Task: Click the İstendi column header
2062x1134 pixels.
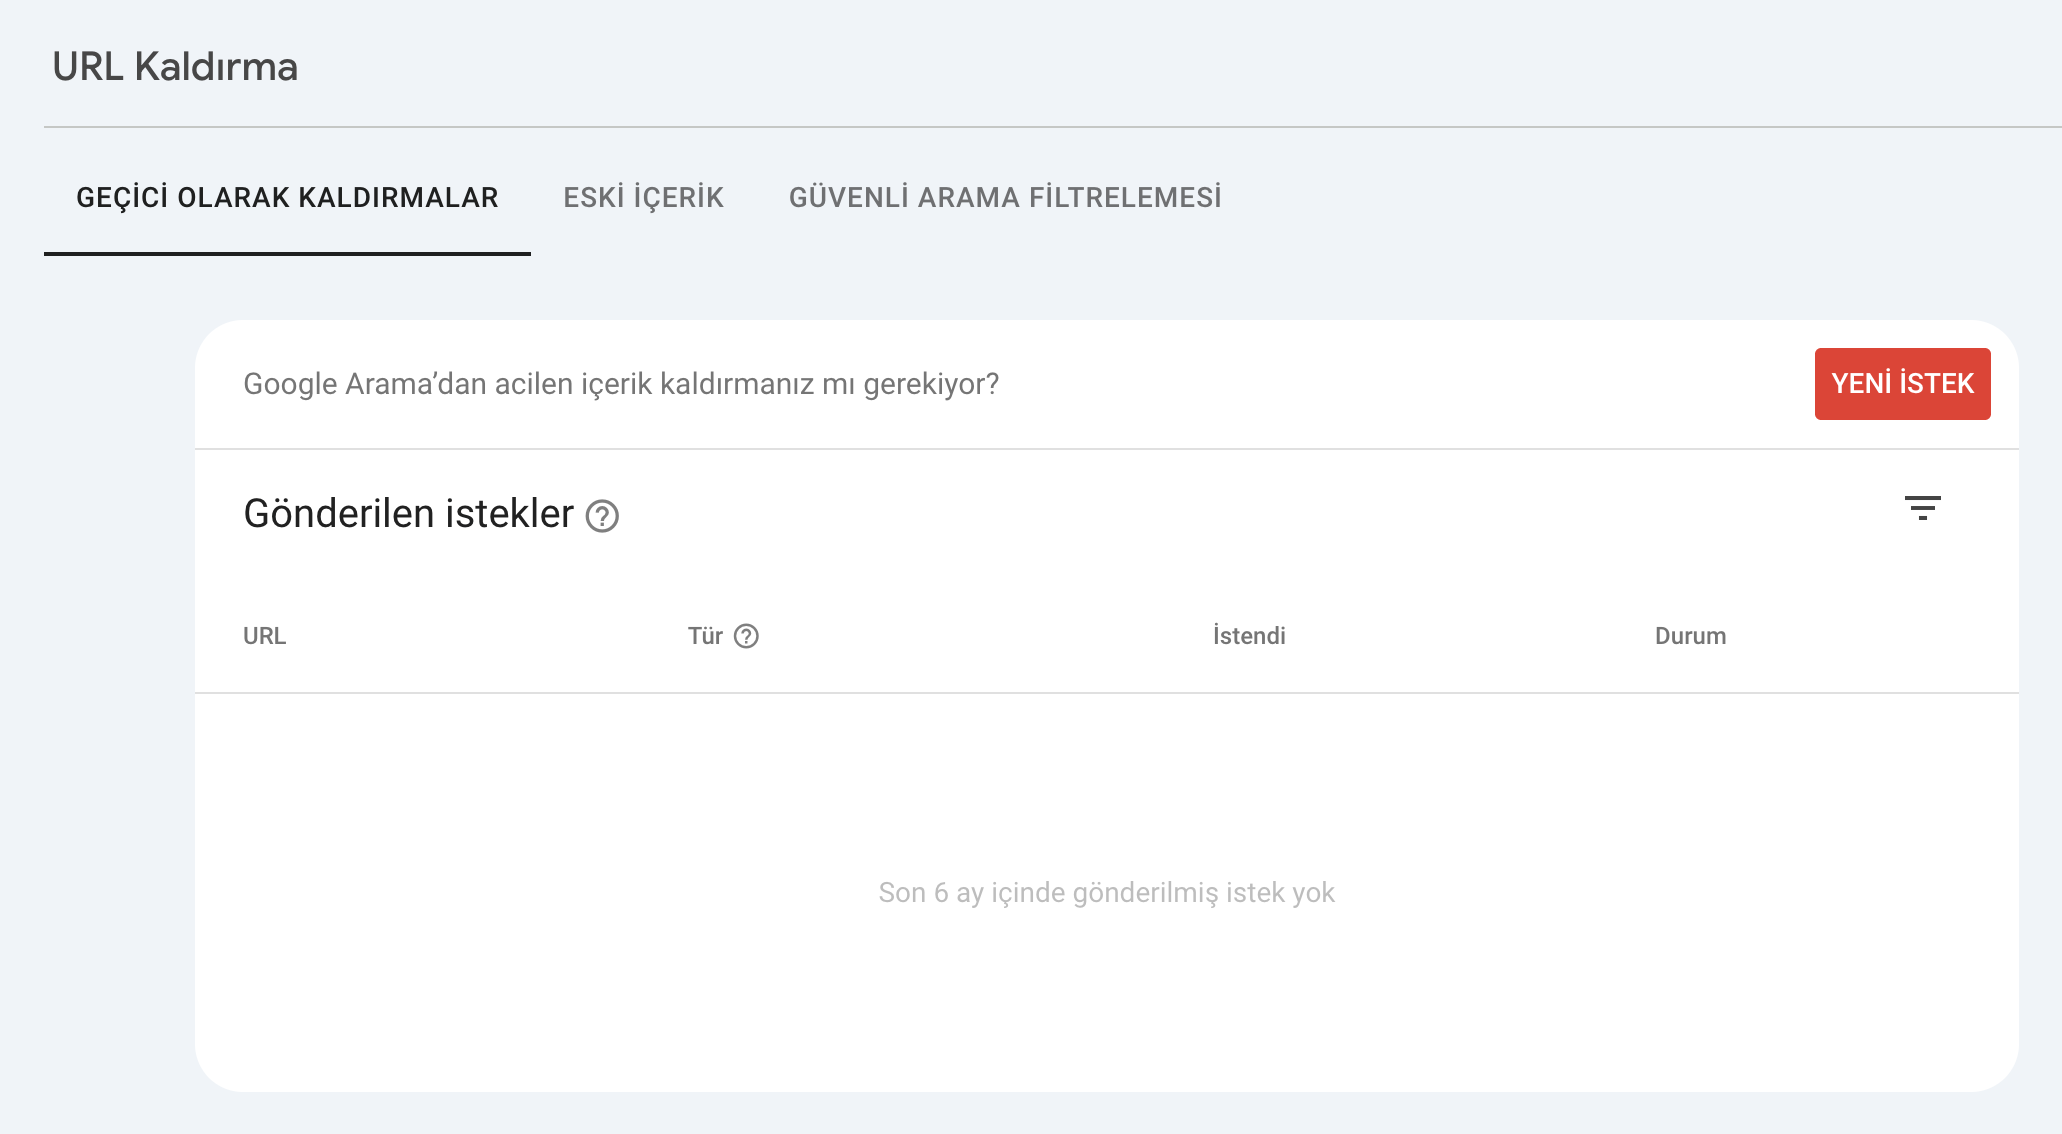Action: [1249, 636]
